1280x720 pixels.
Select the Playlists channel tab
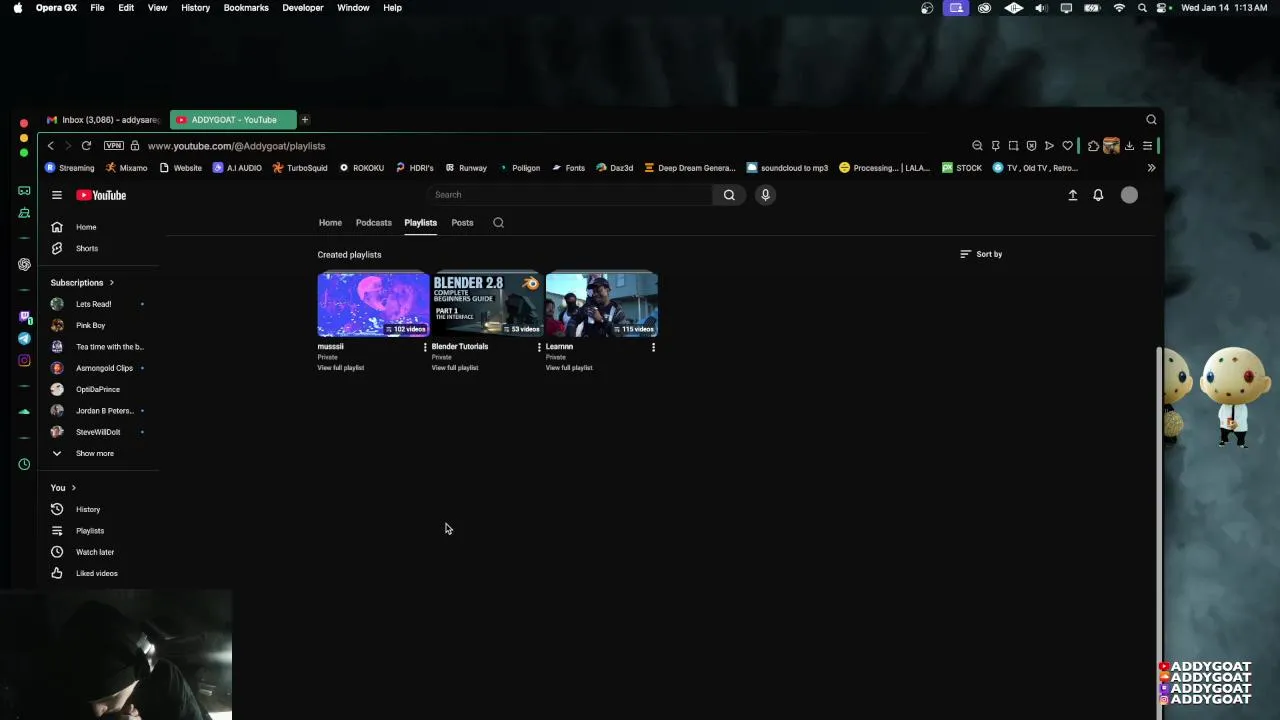[420, 223]
